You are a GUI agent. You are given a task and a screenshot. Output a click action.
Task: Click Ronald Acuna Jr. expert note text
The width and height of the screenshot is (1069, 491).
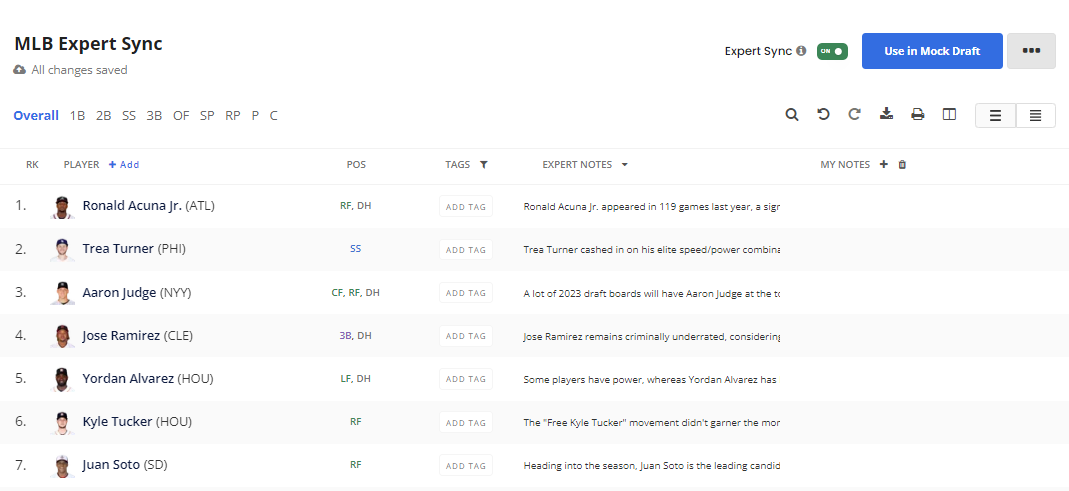pos(652,206)
